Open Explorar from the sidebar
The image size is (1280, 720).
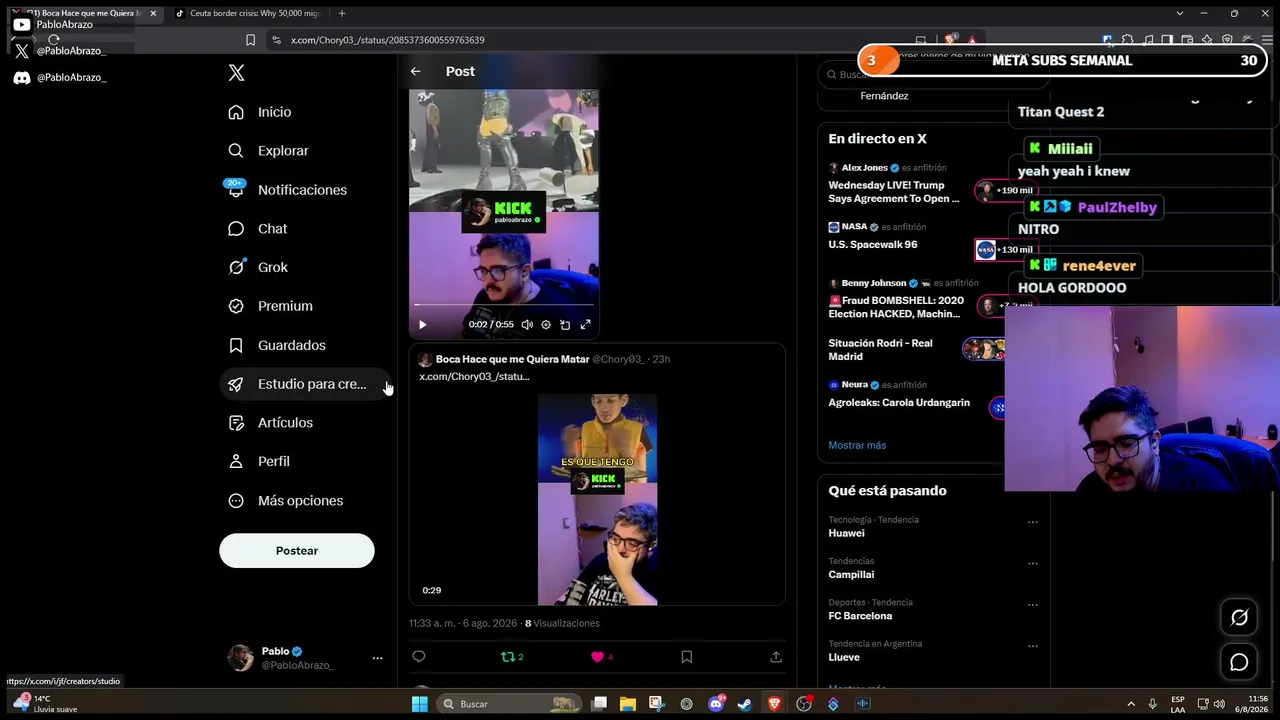268,151
